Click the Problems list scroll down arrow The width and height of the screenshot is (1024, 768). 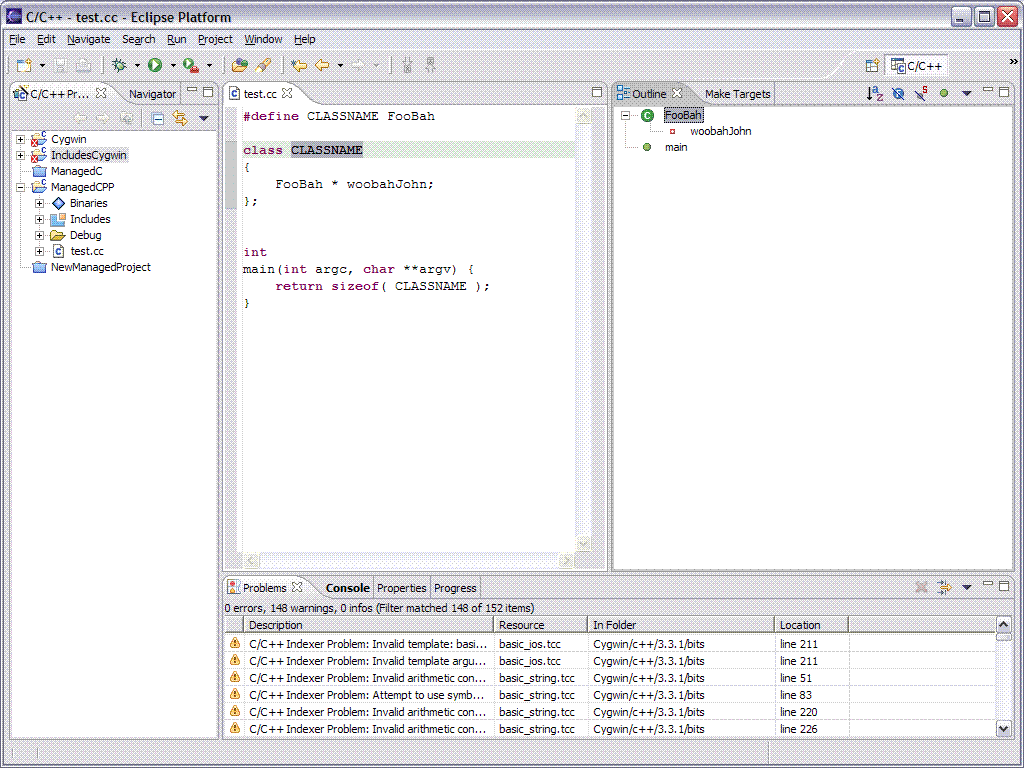1004,729
